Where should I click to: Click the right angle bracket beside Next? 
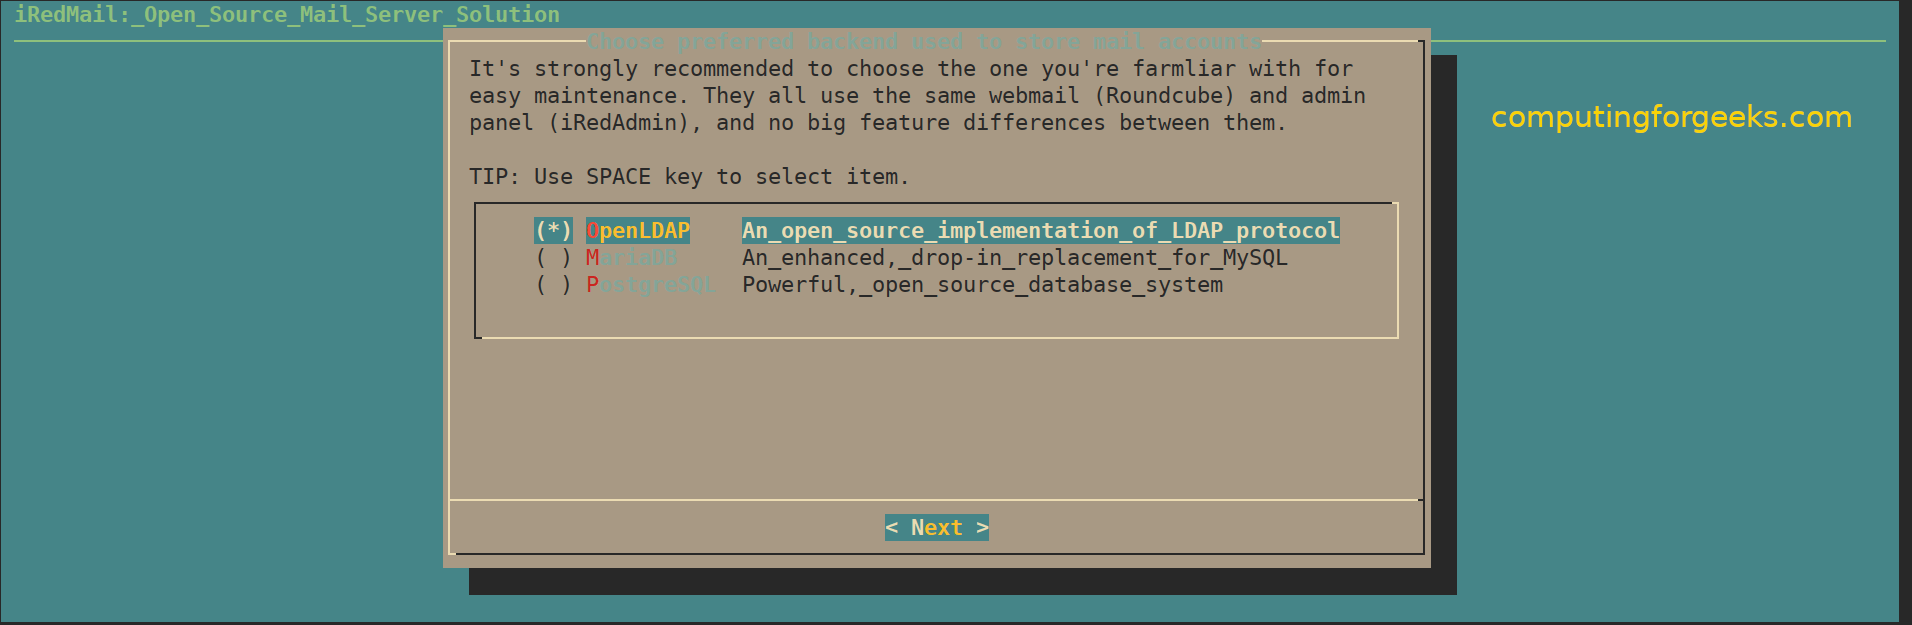pos(982,528)
